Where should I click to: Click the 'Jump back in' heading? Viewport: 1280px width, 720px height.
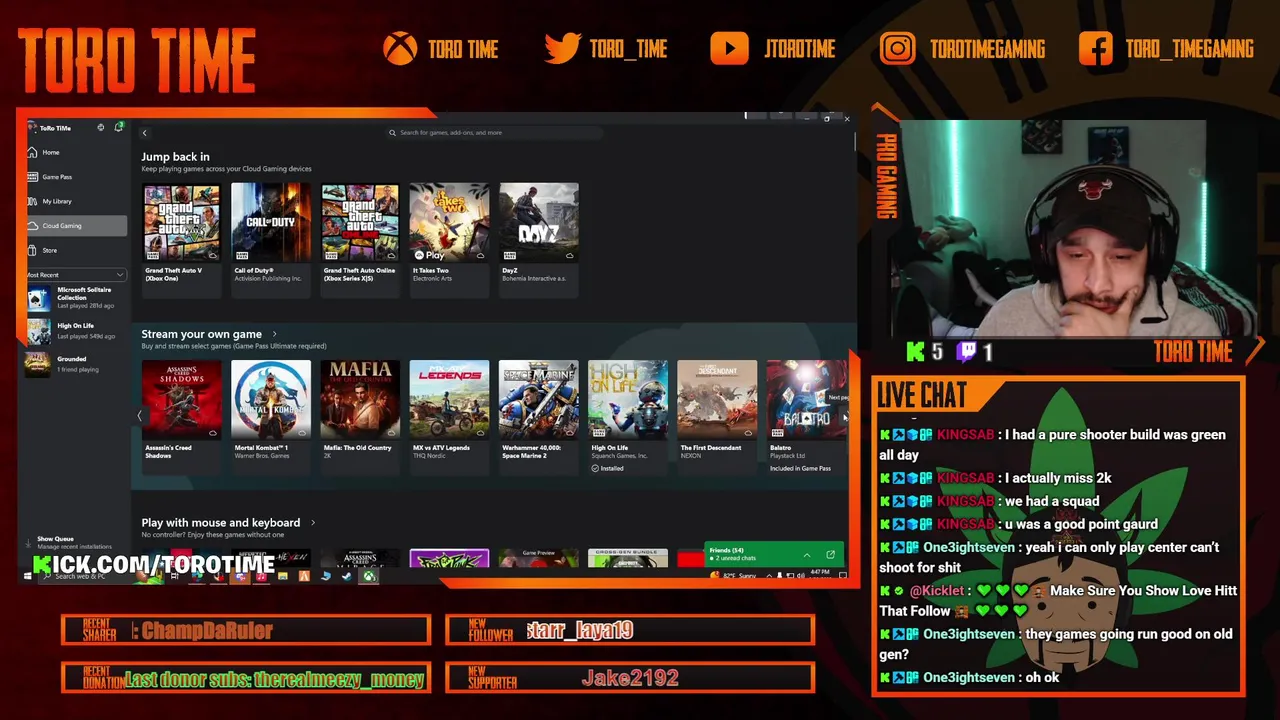point(175,156)
